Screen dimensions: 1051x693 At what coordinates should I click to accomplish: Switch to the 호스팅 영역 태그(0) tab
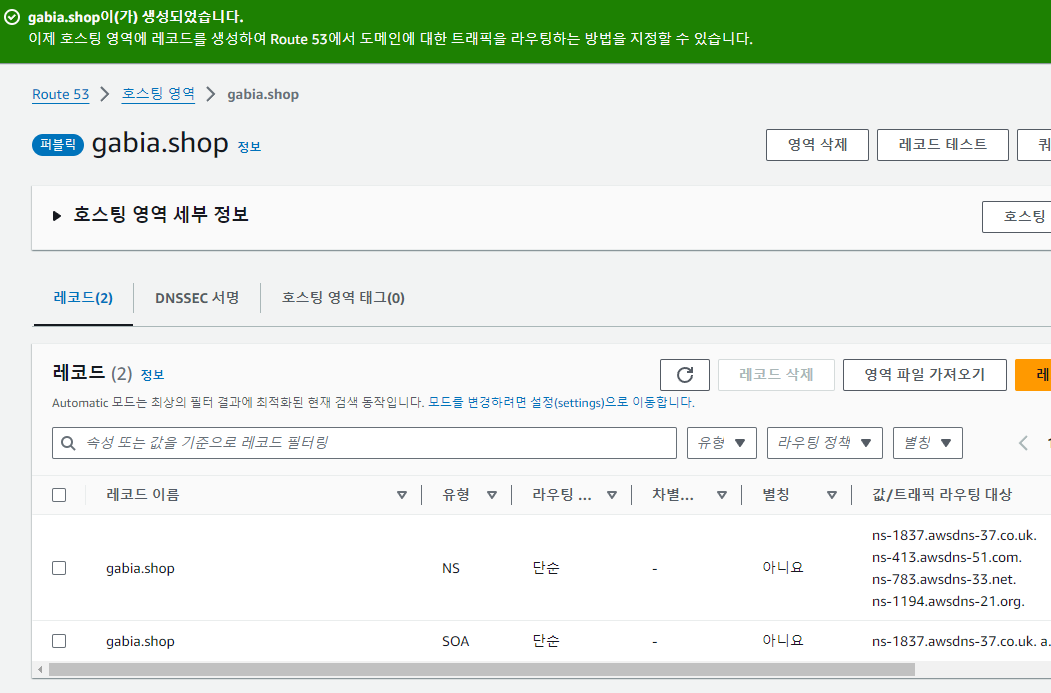point(343,298)
